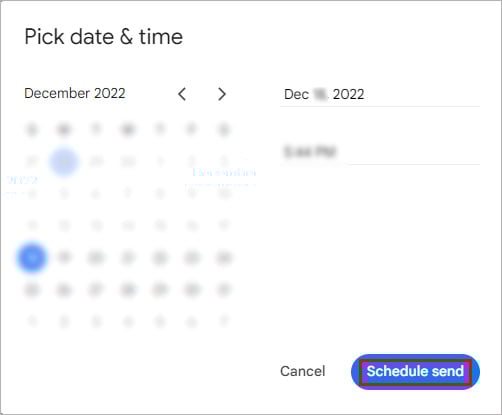Choose Thursday December 22 in calendar
The image size is (502, 415).
[x=160, y=258]
